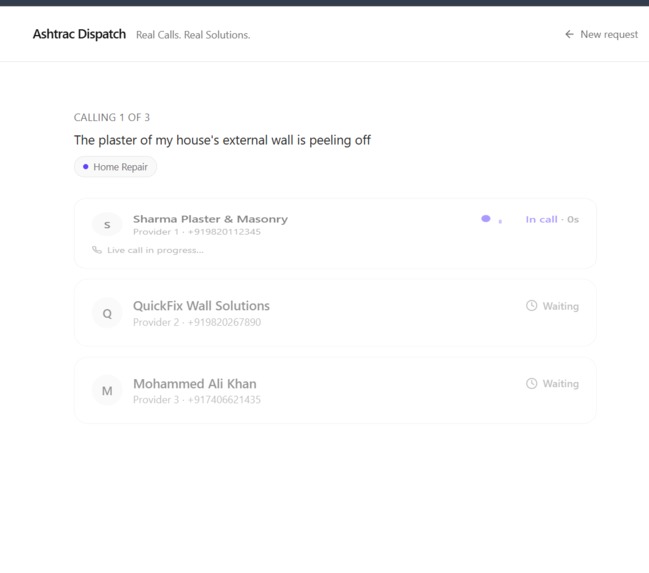Screen dimensions: 649x573
Task: Click Waiting status for QuickFix Wall Solutions
Action: point(560,306)
